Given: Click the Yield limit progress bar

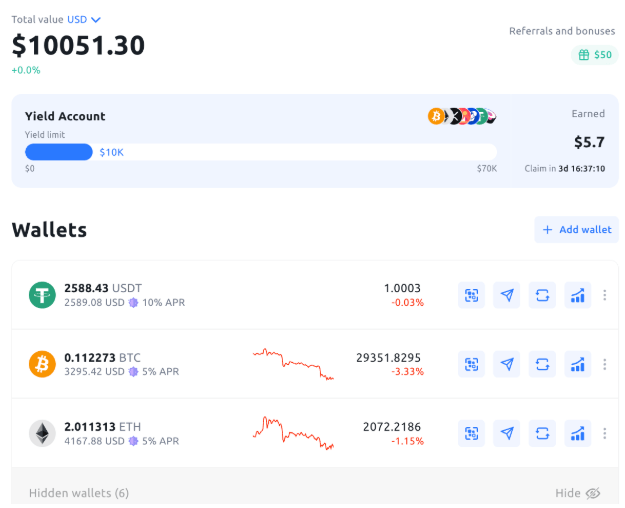Looking at the screenshot, I should coord(260,152).
